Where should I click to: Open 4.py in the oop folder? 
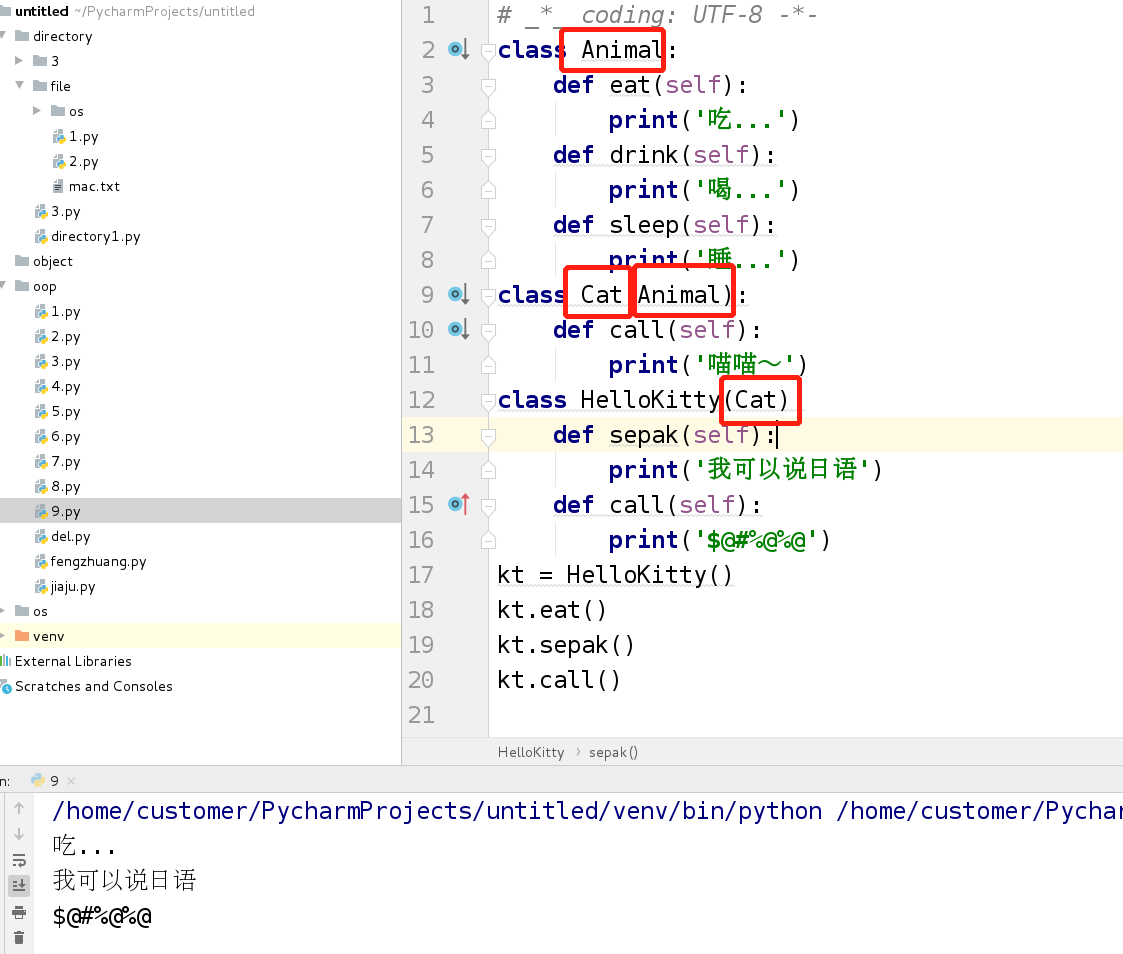pos(57,387)
